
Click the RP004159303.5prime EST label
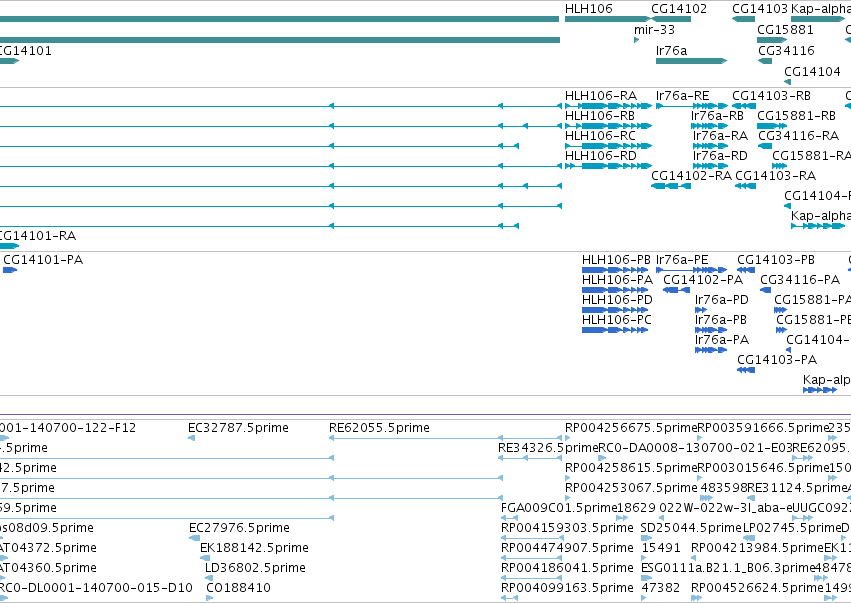(567, 528)
